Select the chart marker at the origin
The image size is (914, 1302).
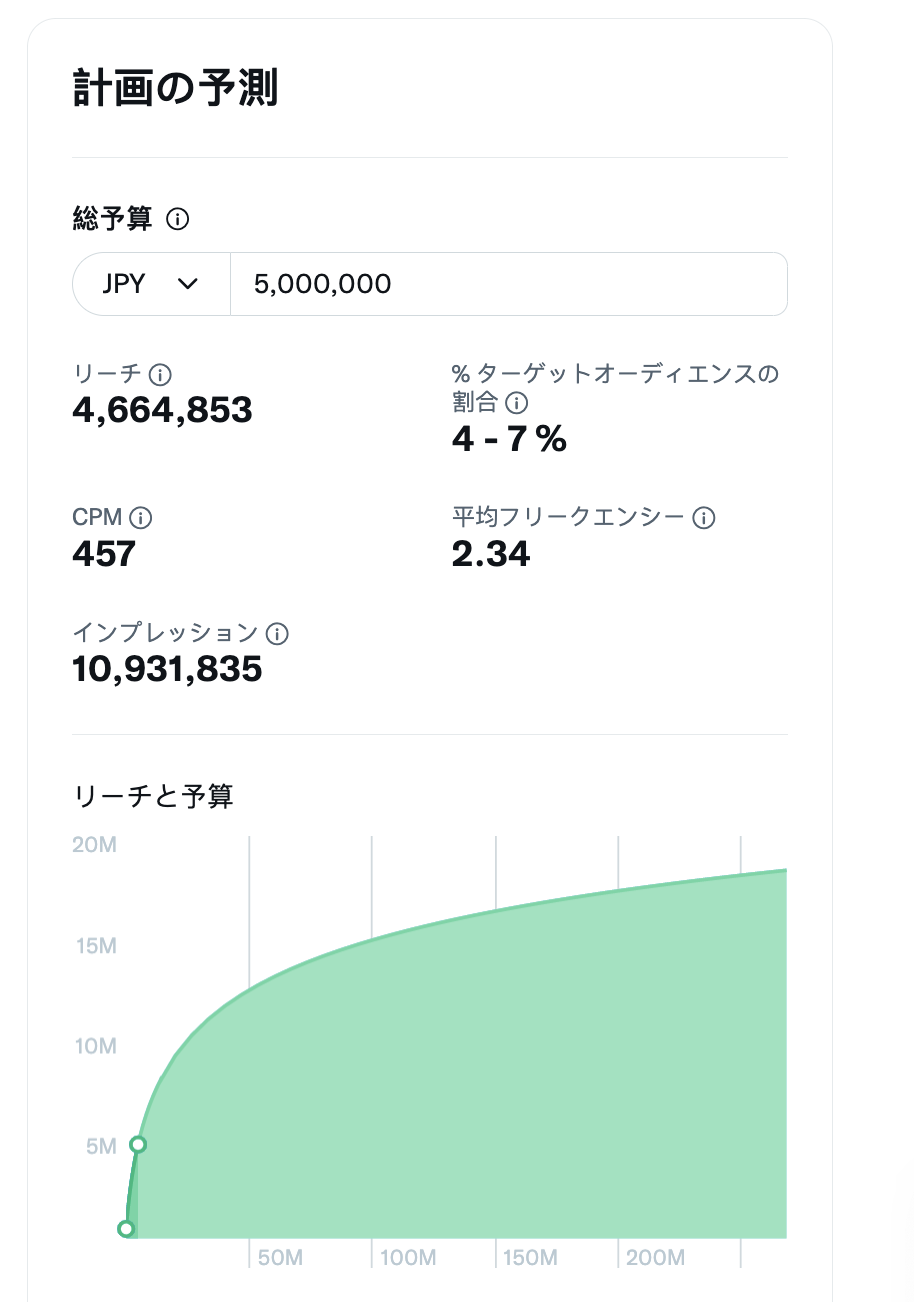click(x=126, y=1229)
